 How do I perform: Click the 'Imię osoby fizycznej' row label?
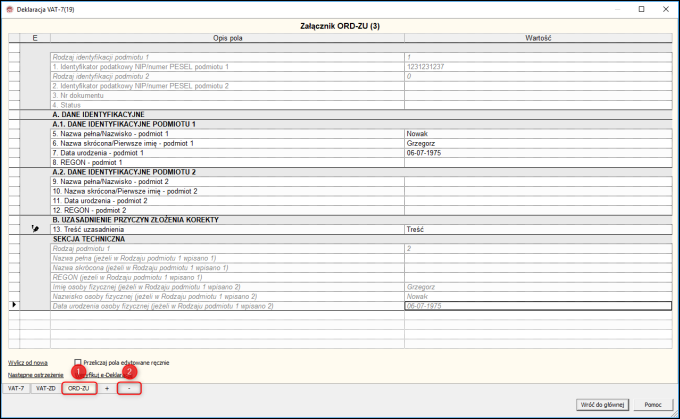[147, 287]
